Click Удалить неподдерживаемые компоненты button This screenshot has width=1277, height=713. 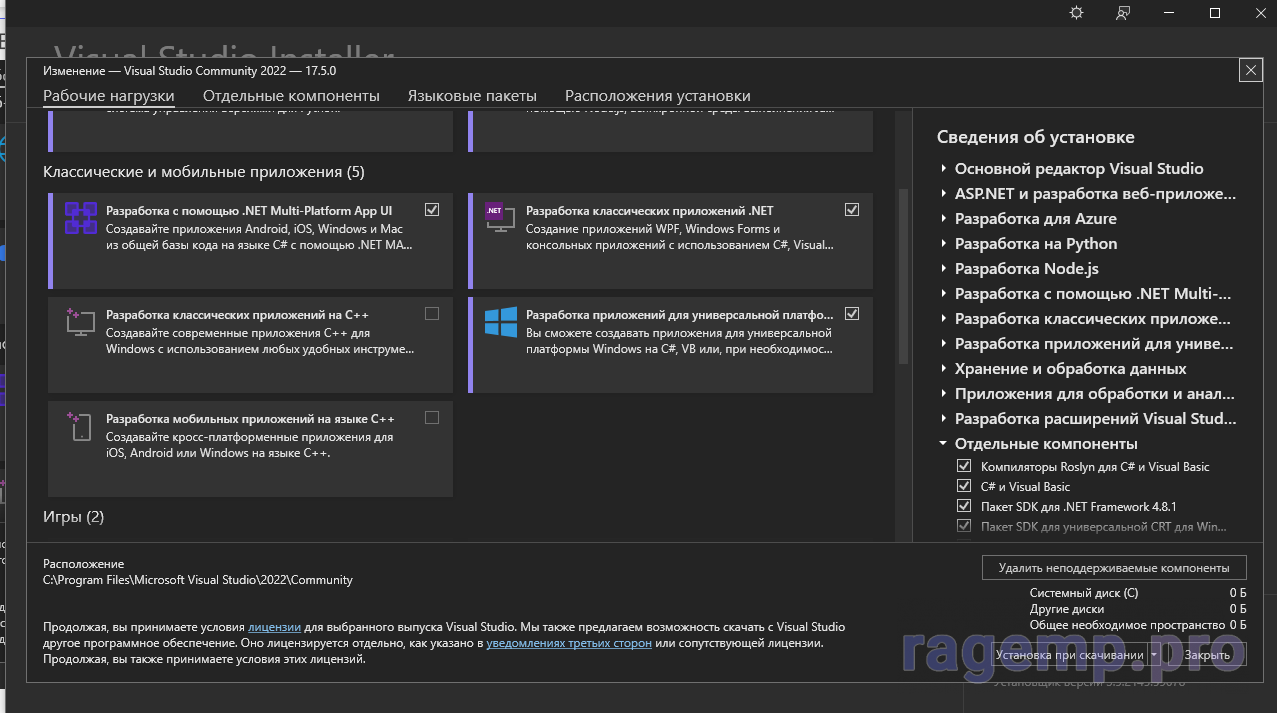(x=1114, y=568)
